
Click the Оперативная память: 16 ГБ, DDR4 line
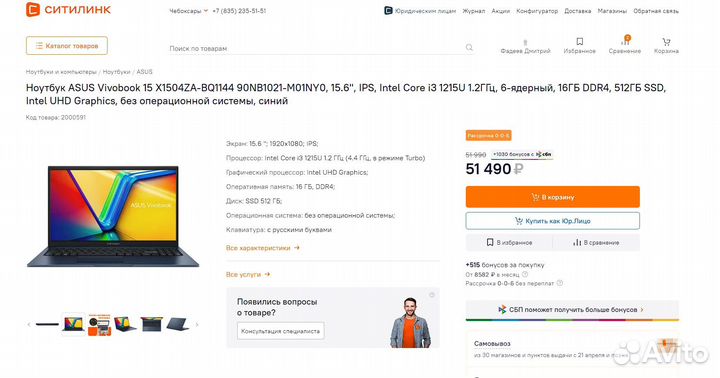coord(281,186)
